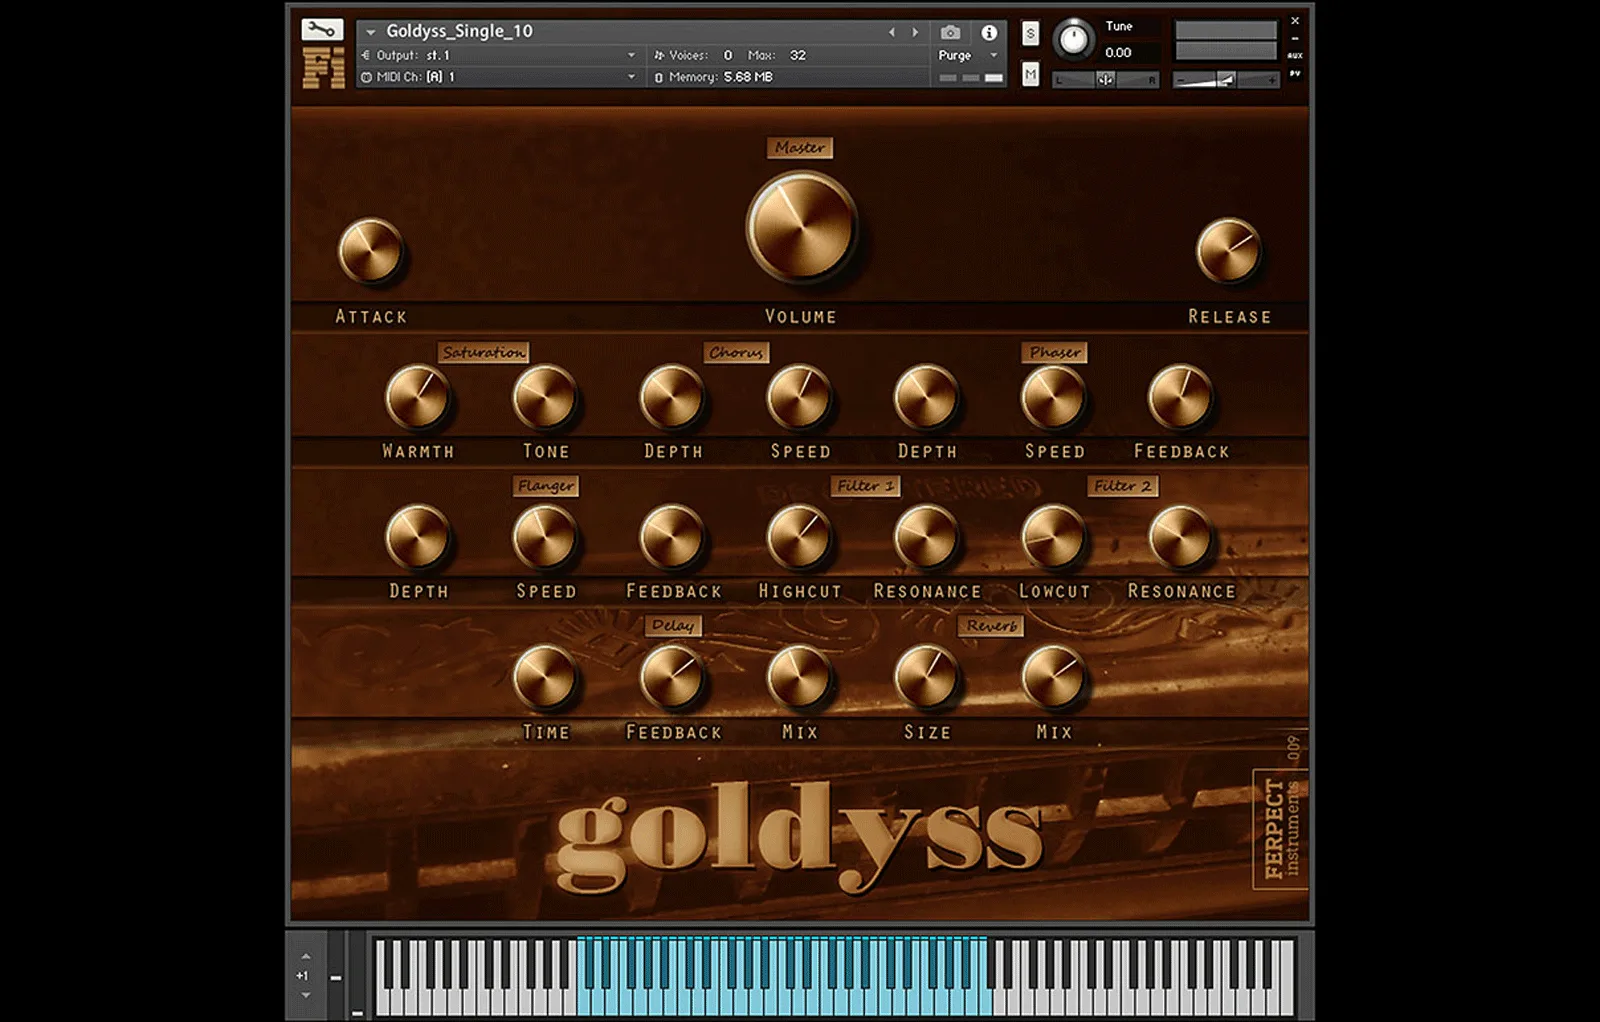Click the Flanger Feedback knob
This screenshot has height=1022, width=1600.
pos(672,537)
